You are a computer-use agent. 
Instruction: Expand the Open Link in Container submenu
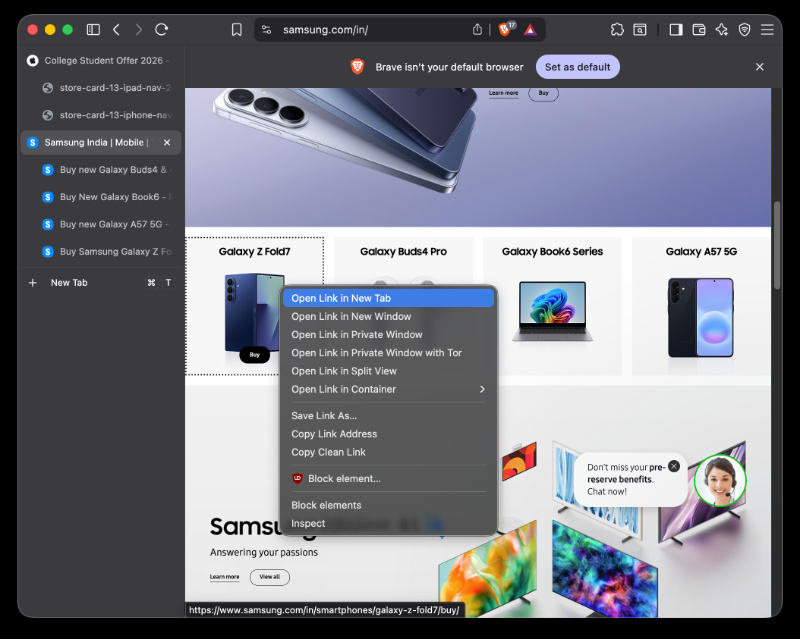[x=389, y=389]
